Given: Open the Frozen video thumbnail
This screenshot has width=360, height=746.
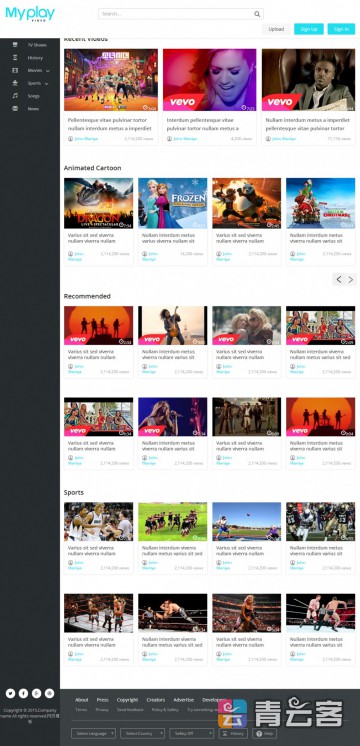Looking at the screenshot, I should click(173, 203).
